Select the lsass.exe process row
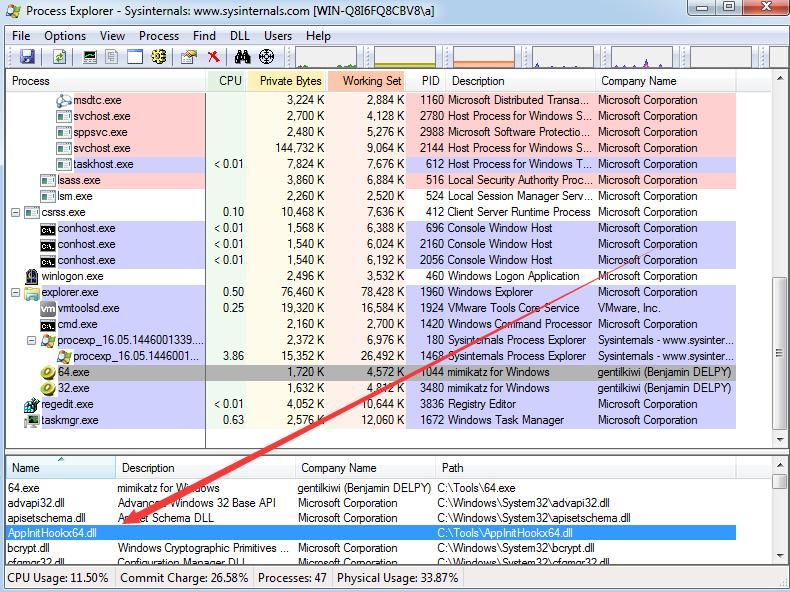 [x=371, y=180]
